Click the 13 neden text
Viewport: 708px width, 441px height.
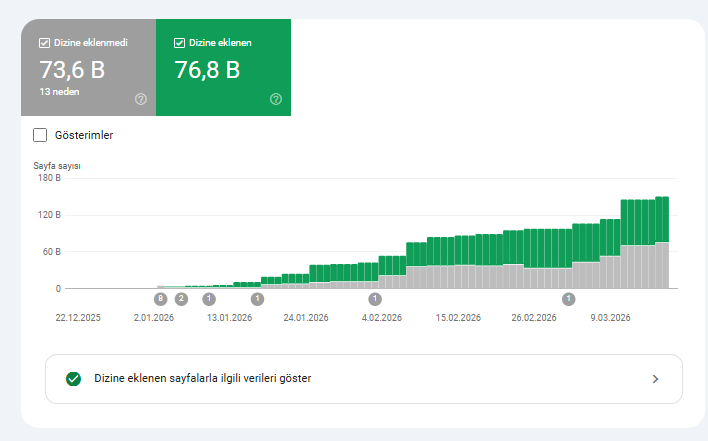tap(59, 92)
